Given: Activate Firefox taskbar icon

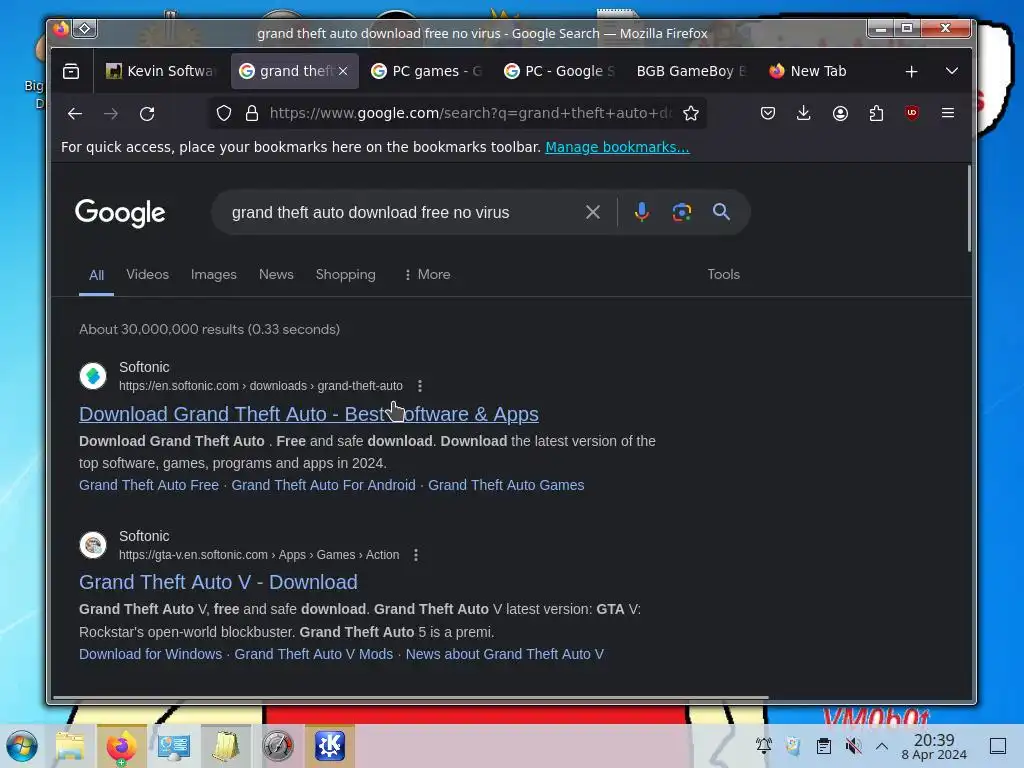Looking at the screenshot, I should [121, 746].
